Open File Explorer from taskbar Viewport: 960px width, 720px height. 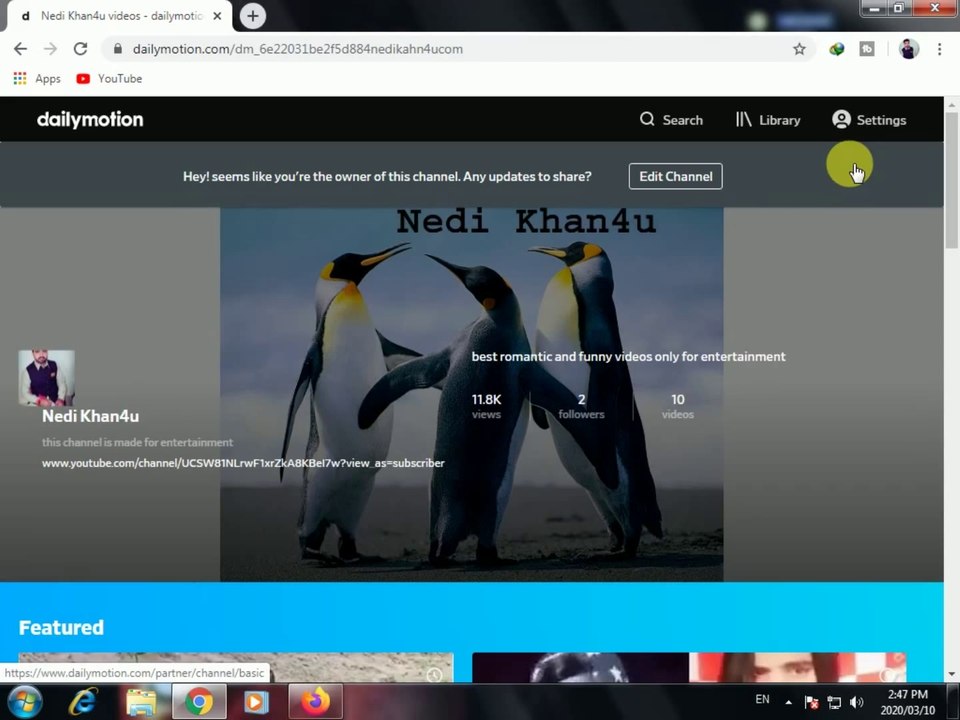point(141,702)
